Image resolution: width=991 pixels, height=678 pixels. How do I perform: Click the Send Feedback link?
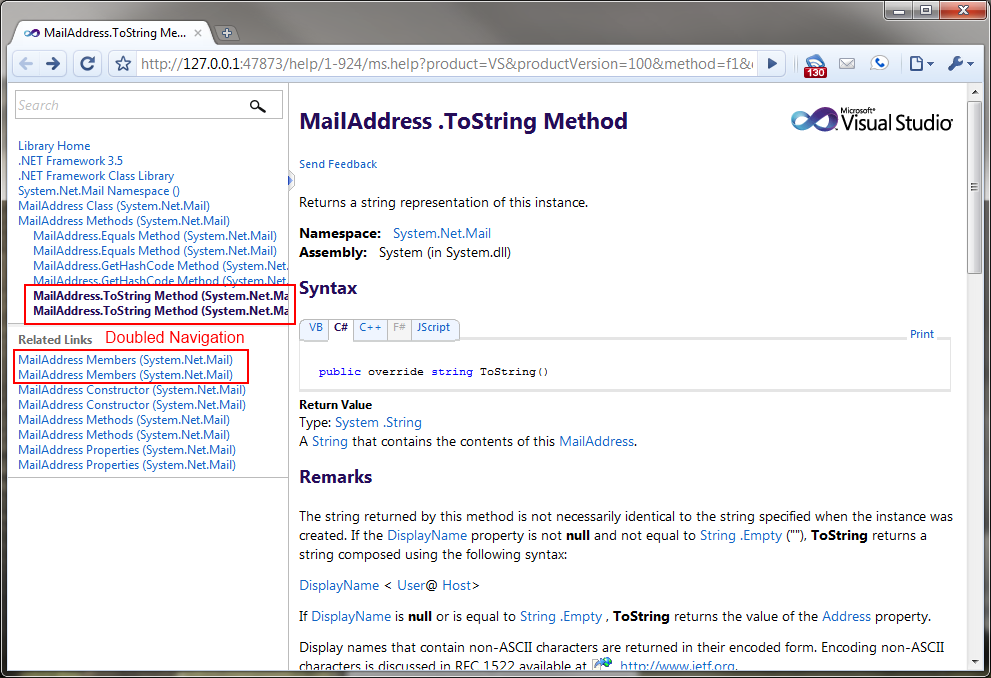click(x=338, y=164)
